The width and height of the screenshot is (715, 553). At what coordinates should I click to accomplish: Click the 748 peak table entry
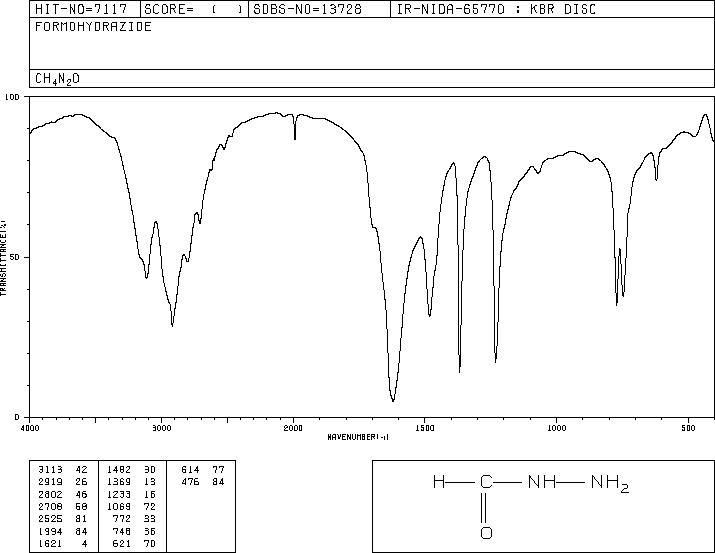135,532
